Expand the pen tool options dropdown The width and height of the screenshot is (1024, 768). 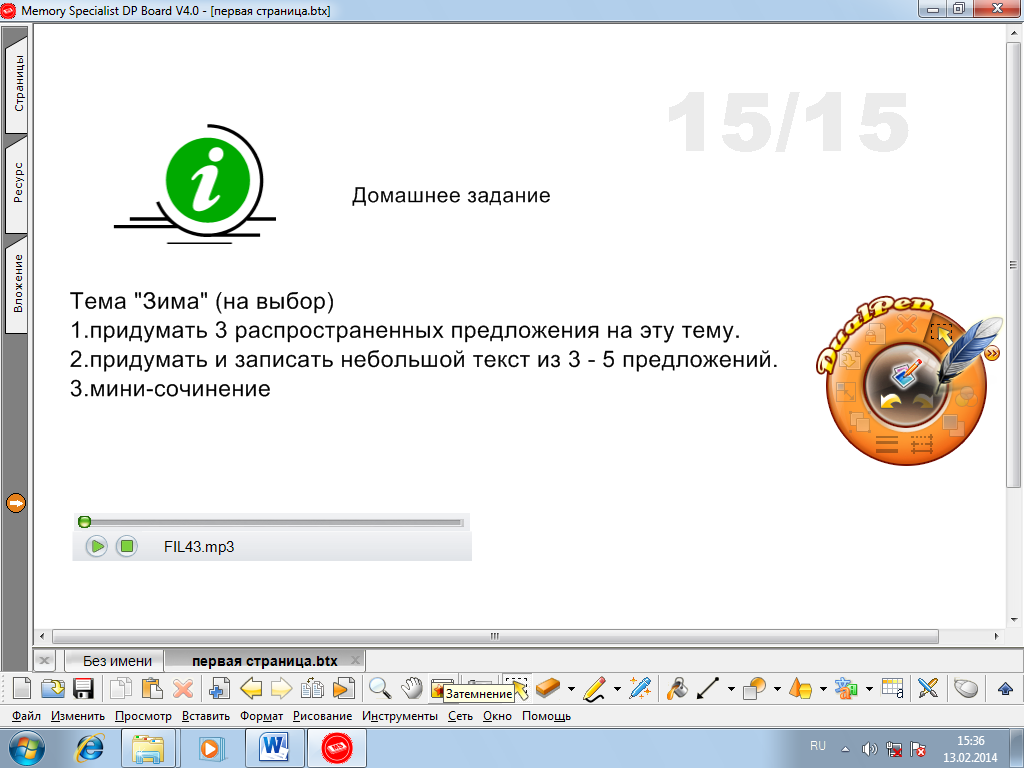617,689
